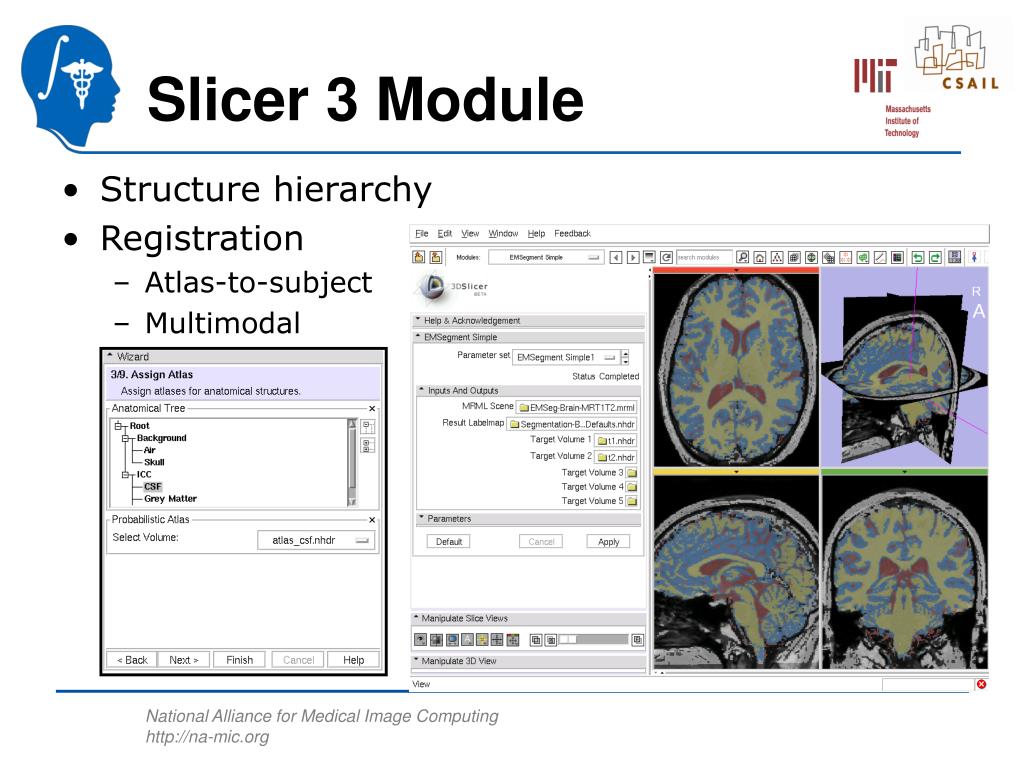Click the letter A annotation slice icon
This screenshot has height=768, width=1024.
468,640
